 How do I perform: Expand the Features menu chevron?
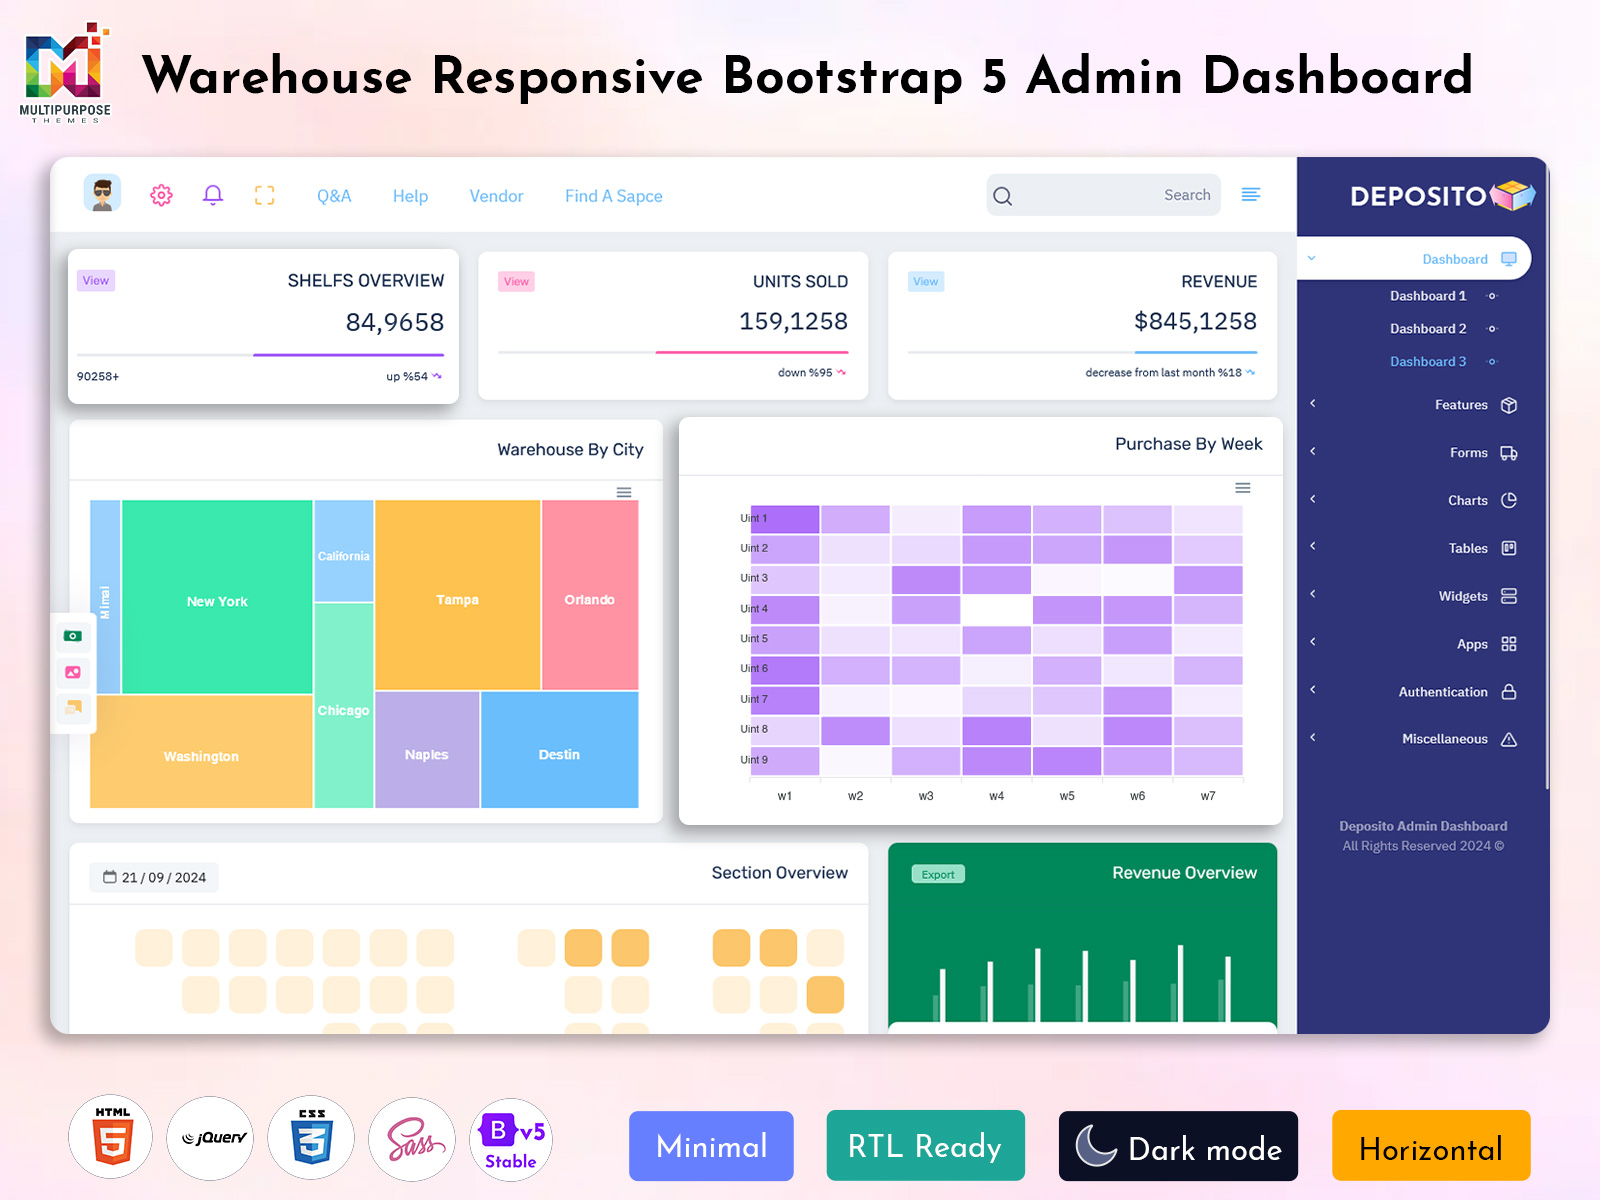click(x=1313, y=404)
